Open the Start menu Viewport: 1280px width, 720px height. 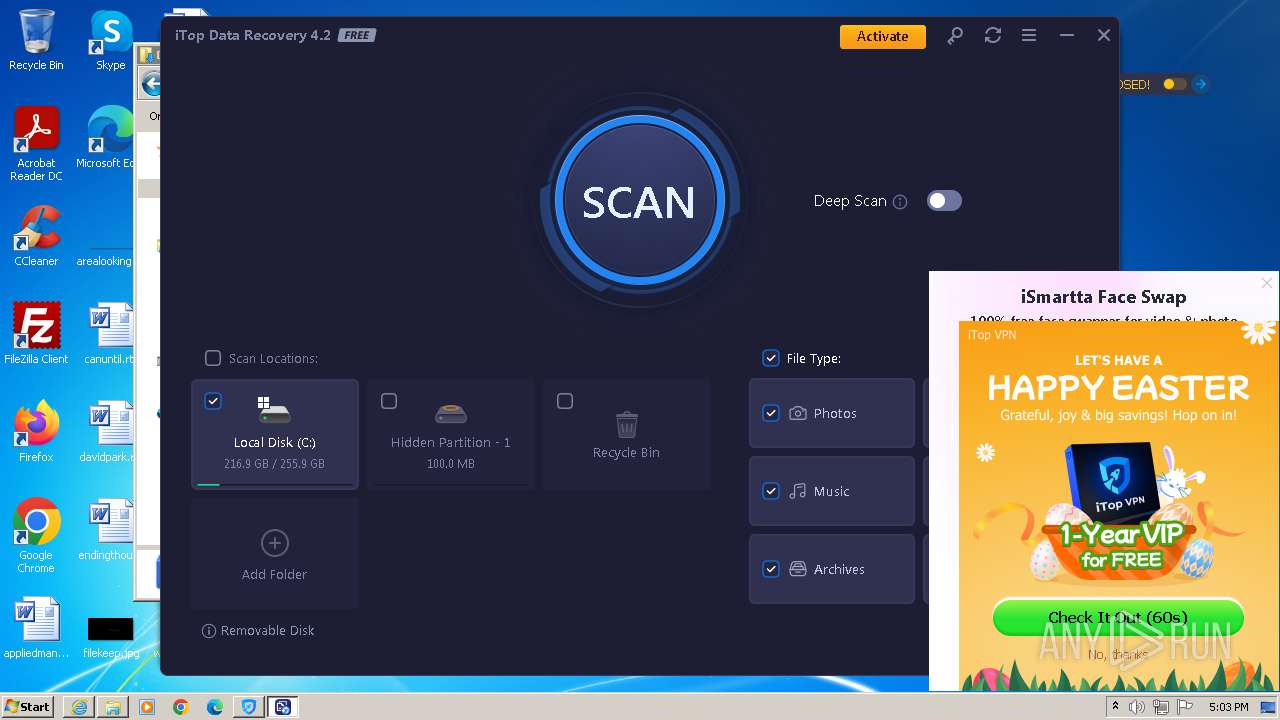click(27, 706)
